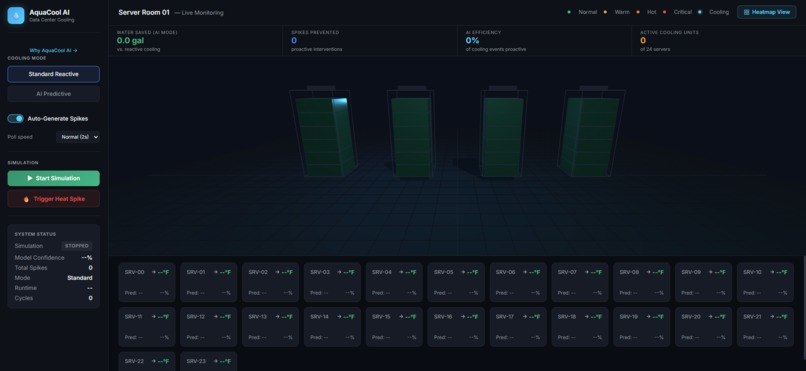Image resolution: width=806 pixels, height=371 pixels.
Task: Open the Poll speed dropdown
Action: tap(78, 137)
